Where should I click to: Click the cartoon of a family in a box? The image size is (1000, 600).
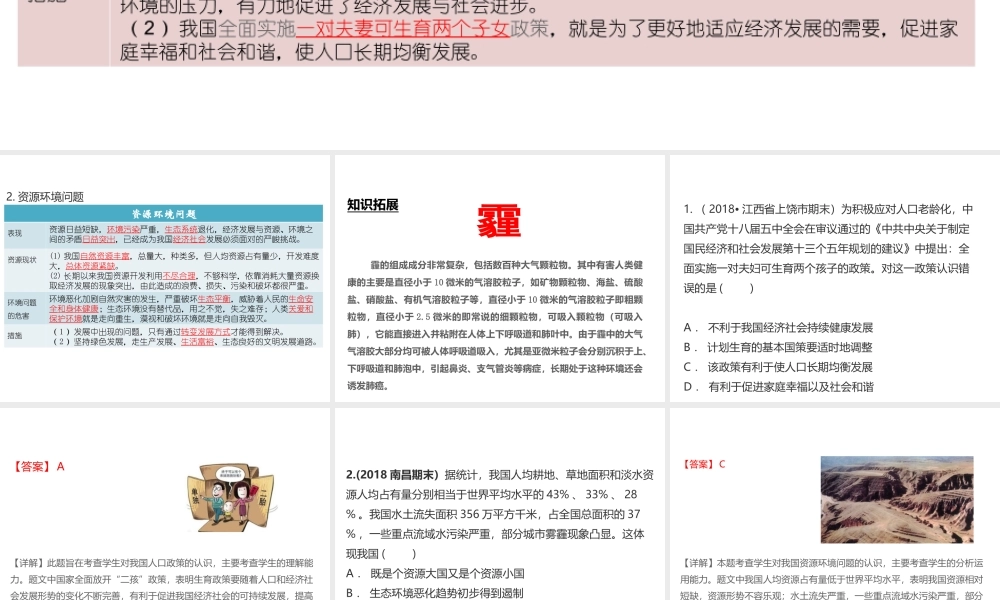[232, 498]
